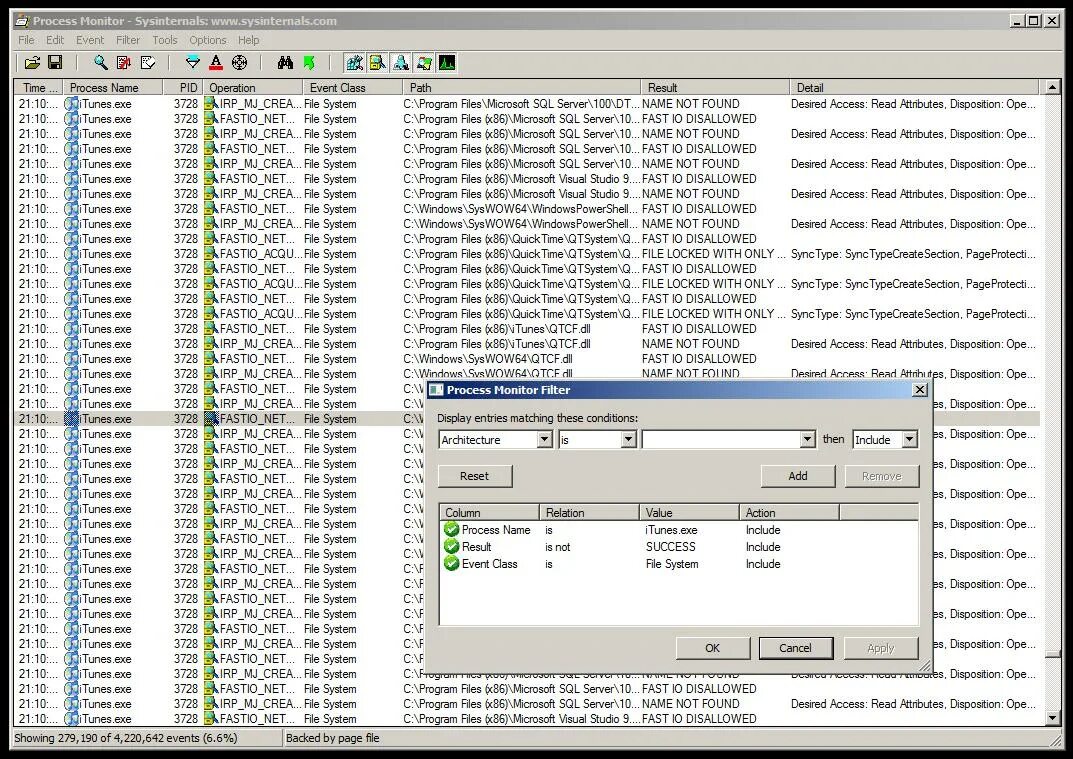1073x759 pixels.
Task: Toggle the Show Registry Activity icon
Action: [x=354, y=63]
